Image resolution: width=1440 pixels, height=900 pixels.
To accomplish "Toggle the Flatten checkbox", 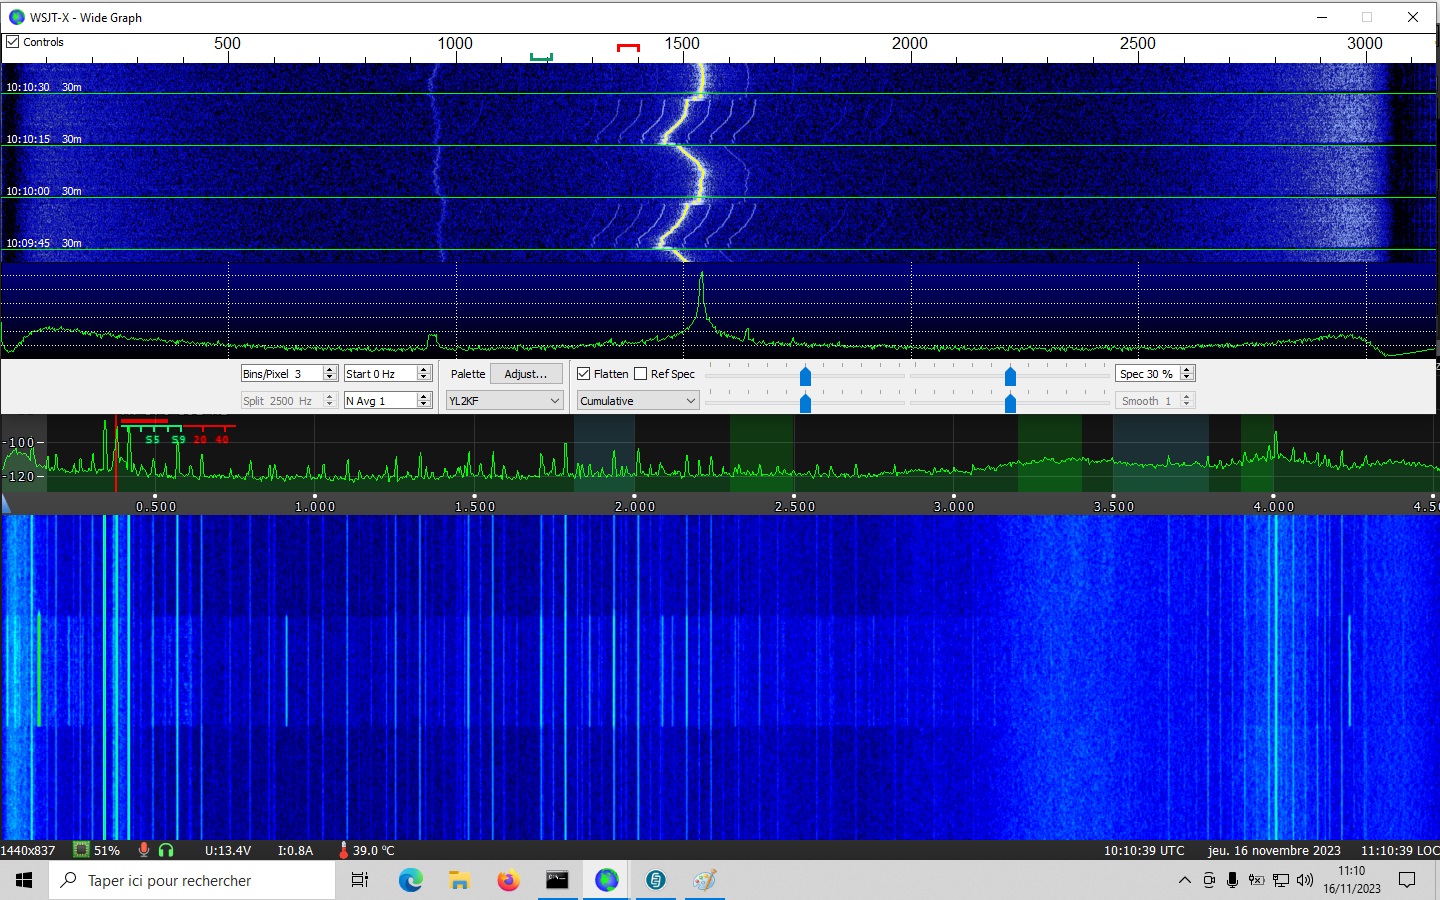I will pos(584,374).
